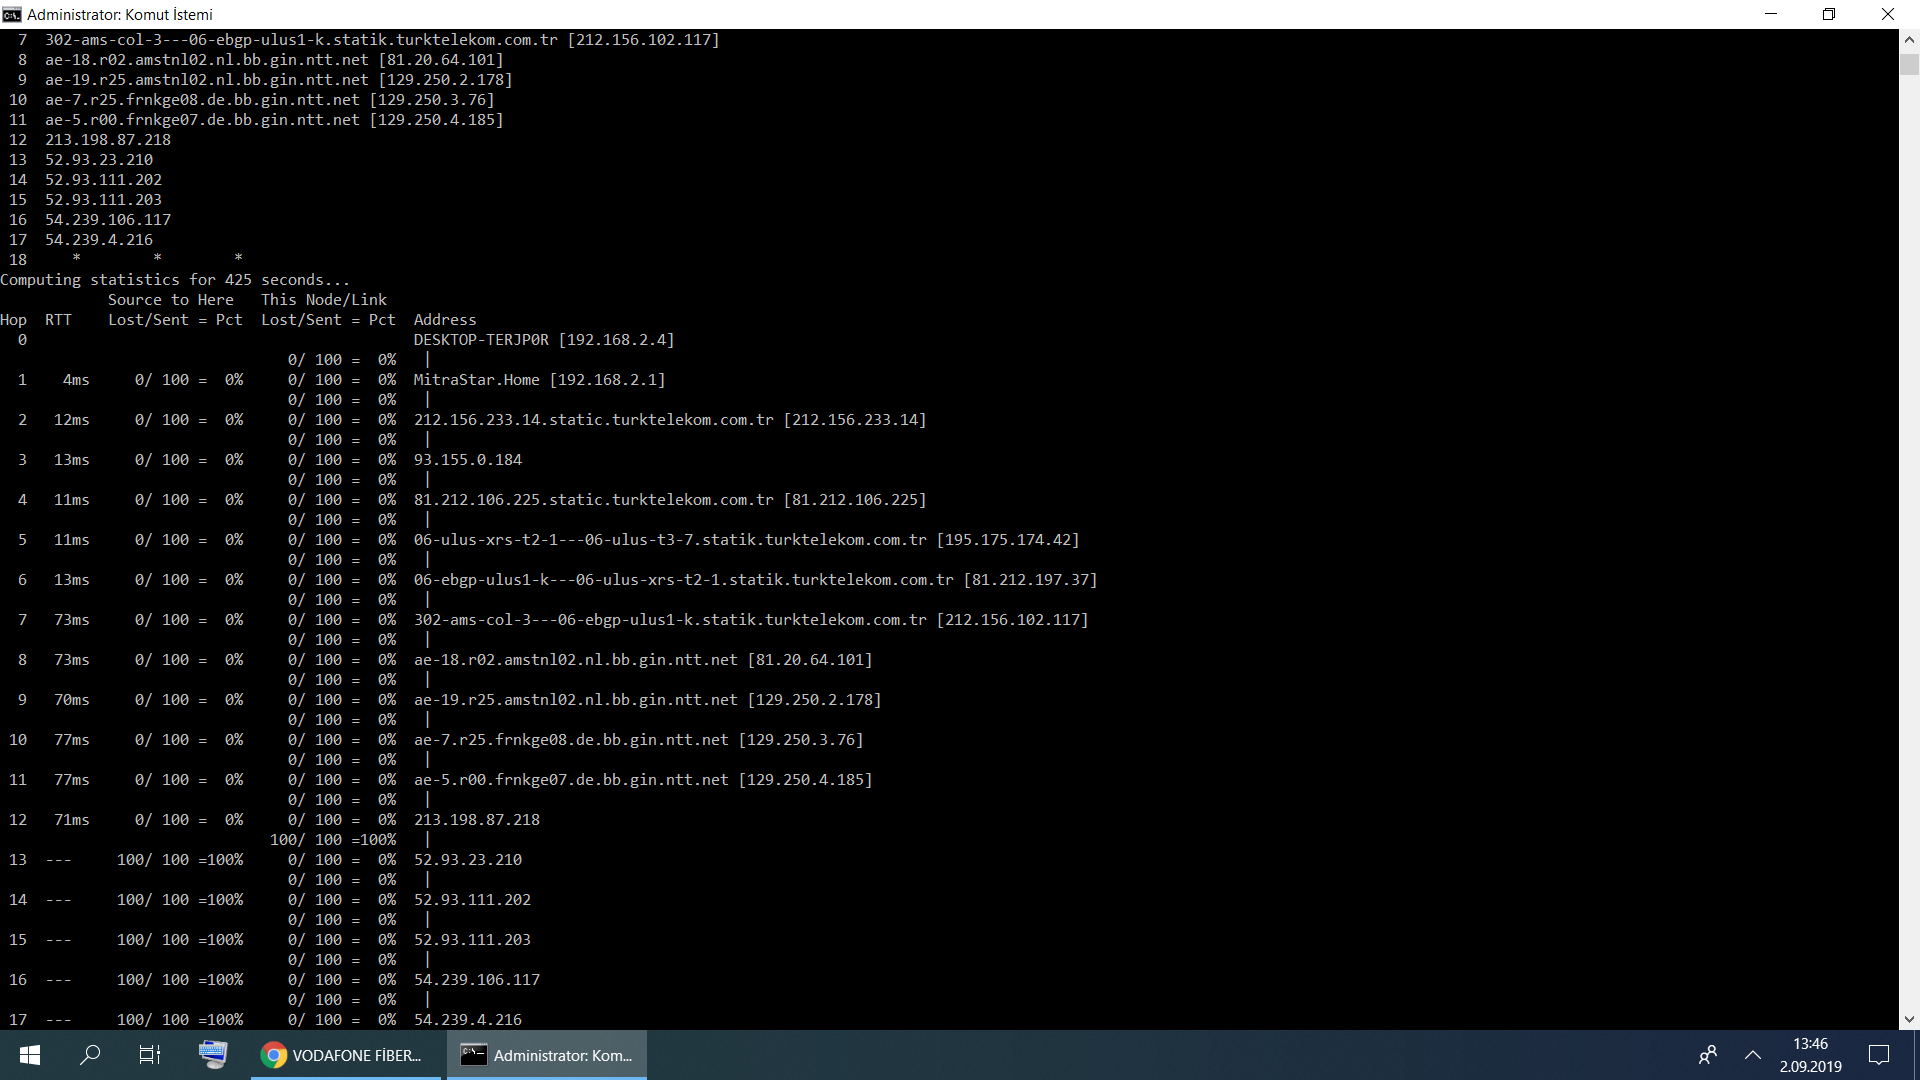Click hop 13 lost/sent '100/ 100 =100%'
1920x1080 pixels.
(180, 860)
